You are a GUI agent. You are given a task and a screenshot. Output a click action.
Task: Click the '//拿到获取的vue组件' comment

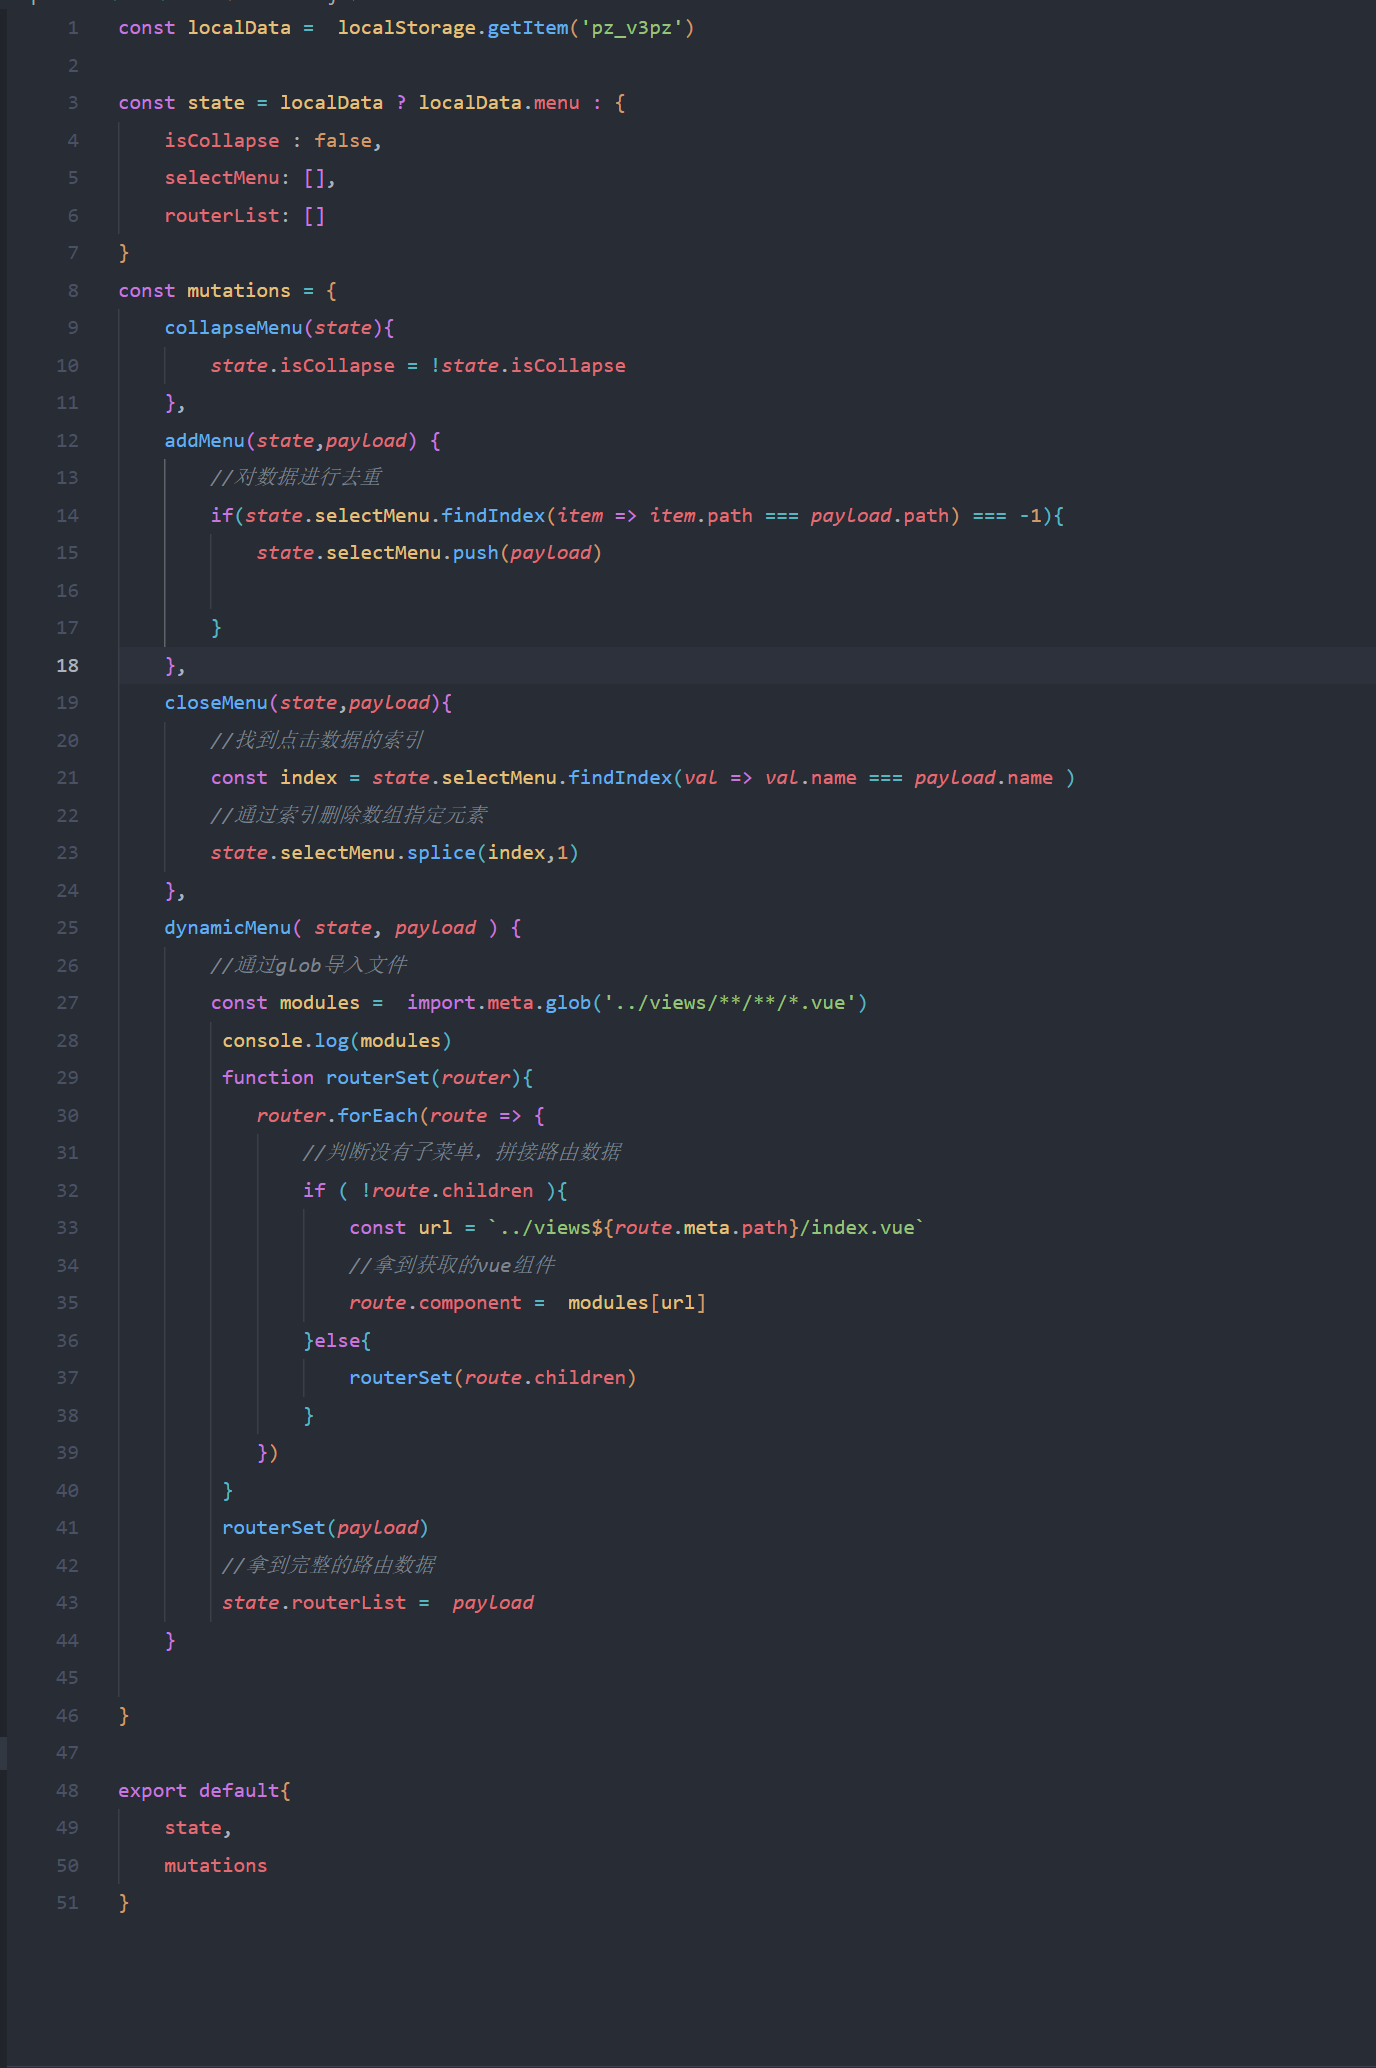click(x=452, y=1266)
